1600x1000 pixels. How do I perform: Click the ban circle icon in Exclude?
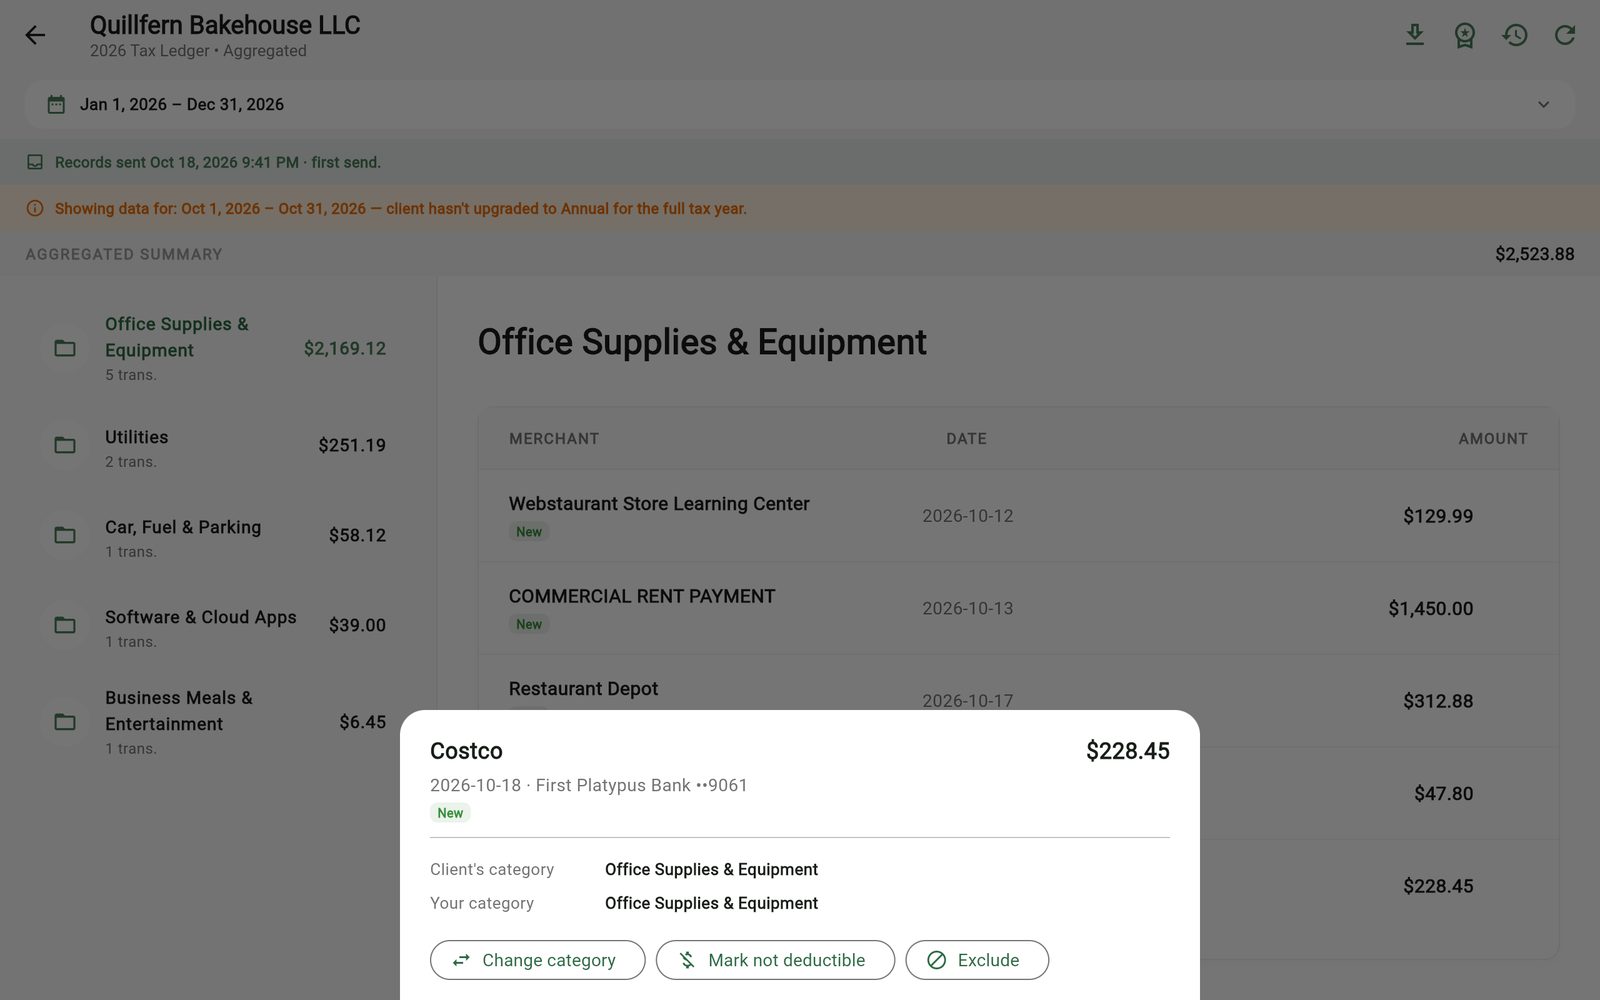[x=936, y=960]
